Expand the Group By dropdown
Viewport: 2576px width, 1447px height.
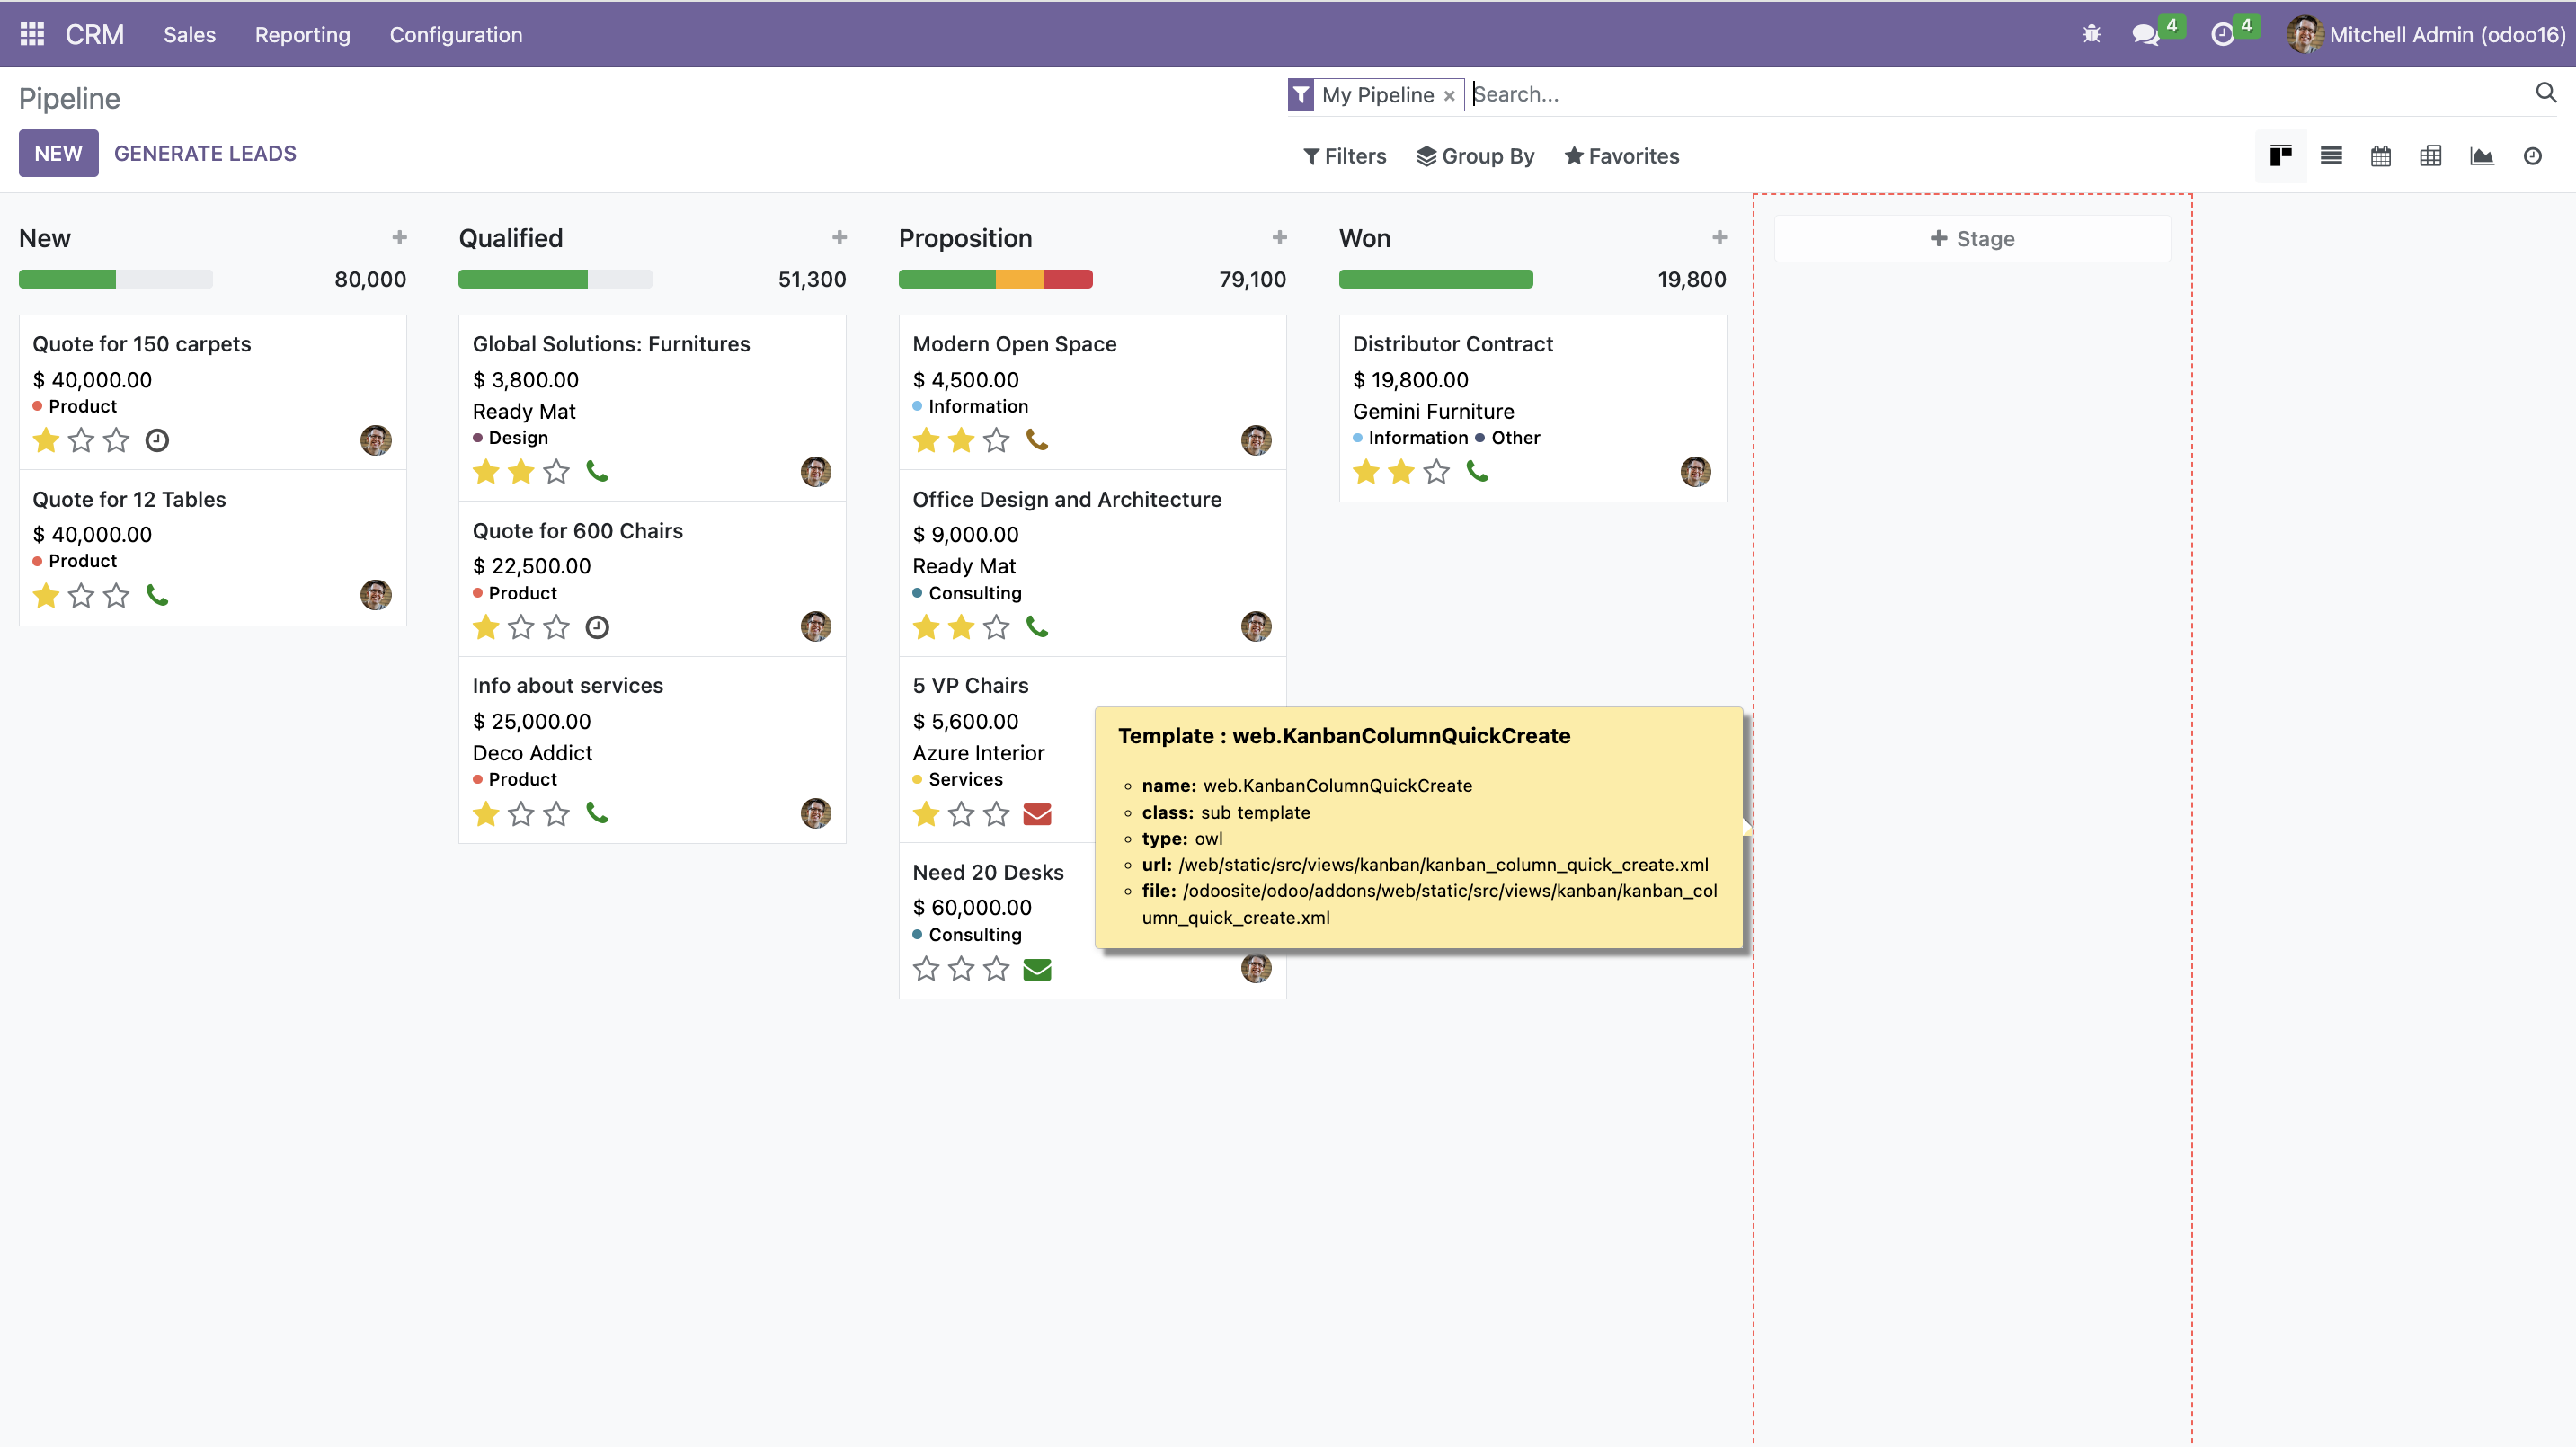click(1476, 156)
